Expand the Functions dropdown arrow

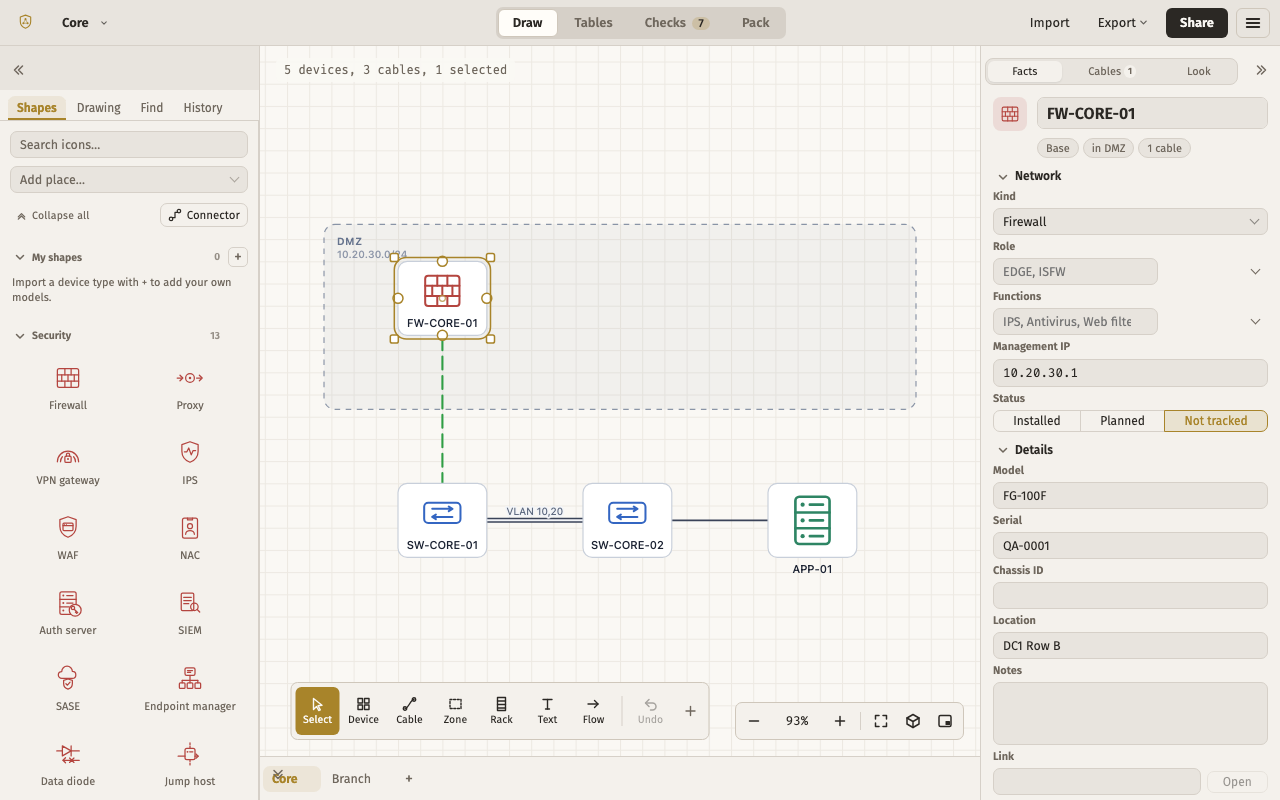(1256, 322)
